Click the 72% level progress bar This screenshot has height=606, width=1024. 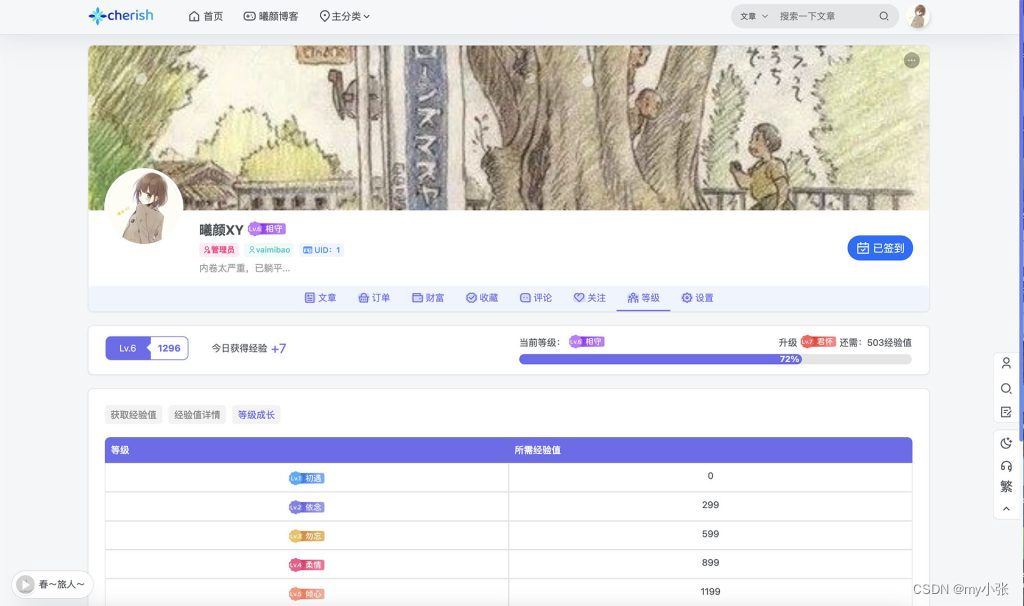[x=715, y=359]
